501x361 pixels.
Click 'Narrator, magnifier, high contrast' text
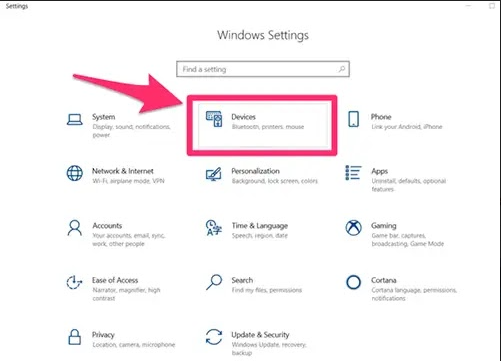(x=126, y=294)
